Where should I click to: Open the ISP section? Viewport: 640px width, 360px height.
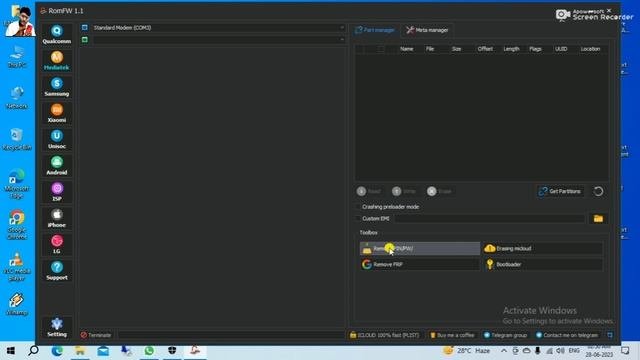57,192
